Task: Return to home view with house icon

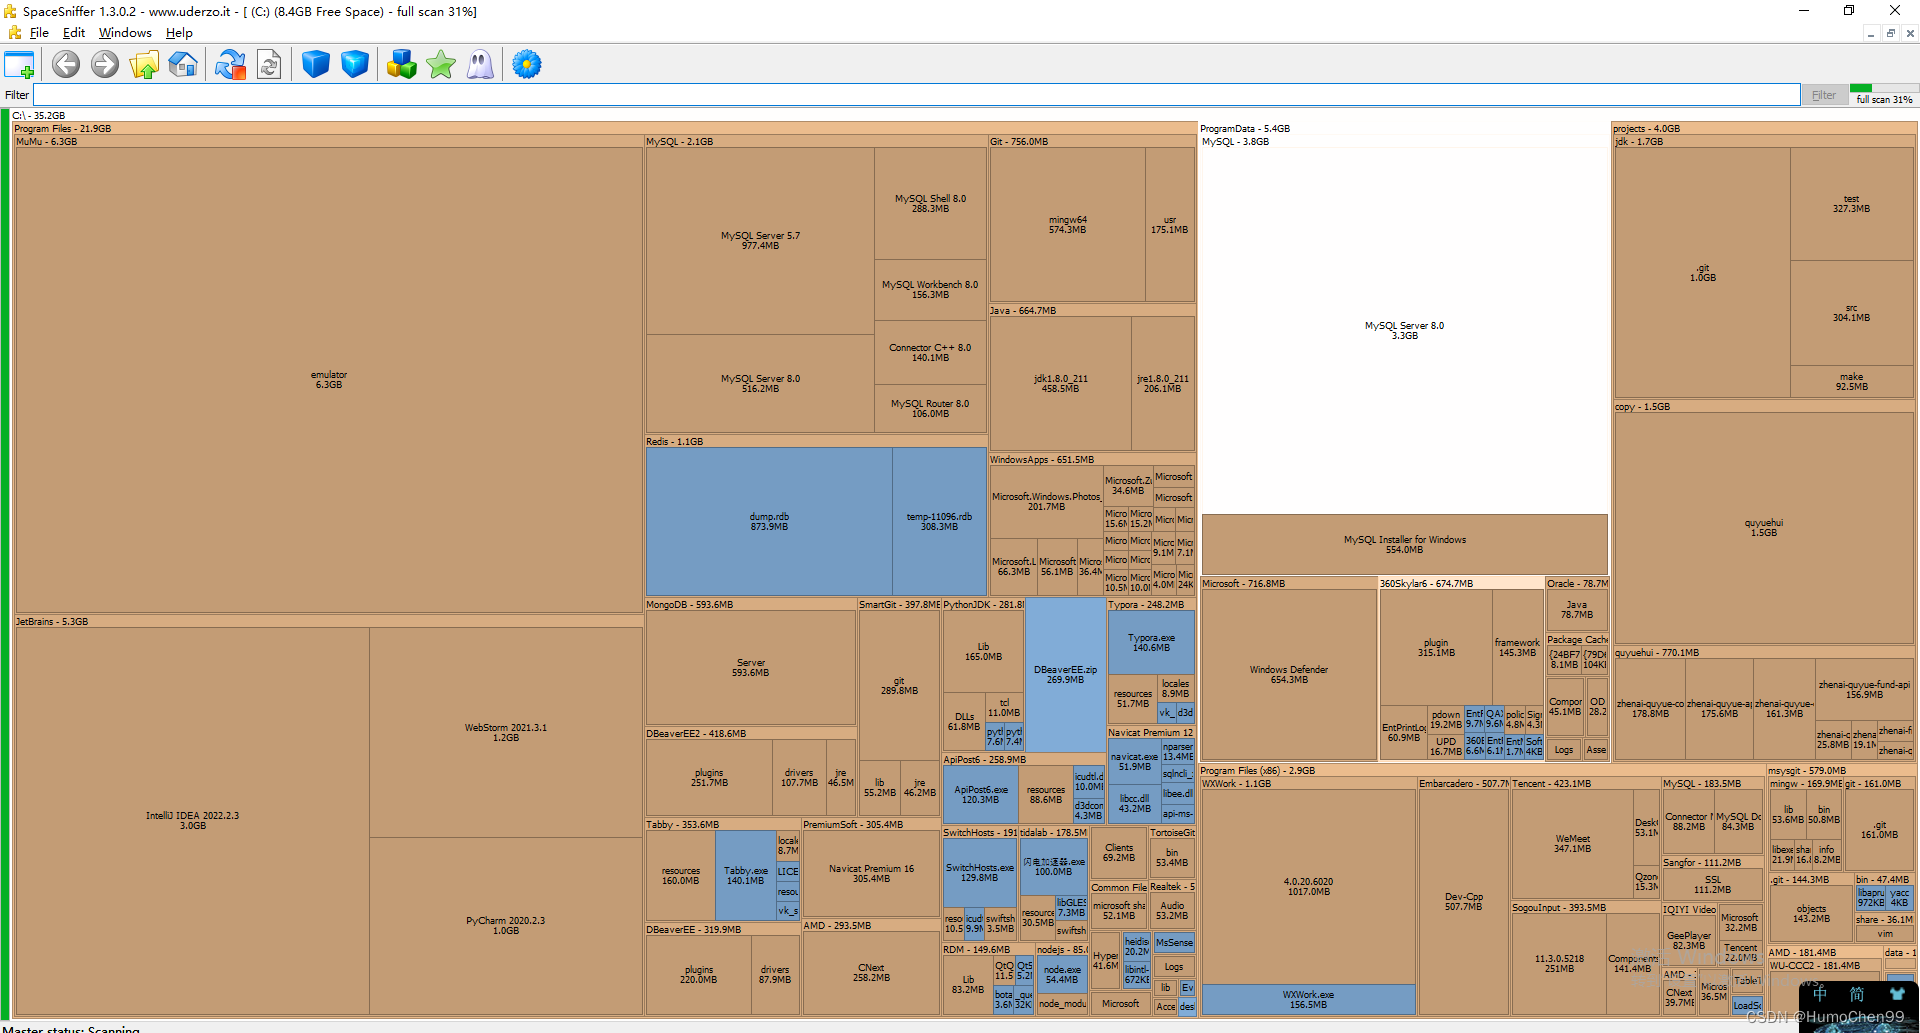Action: point(183,65)
